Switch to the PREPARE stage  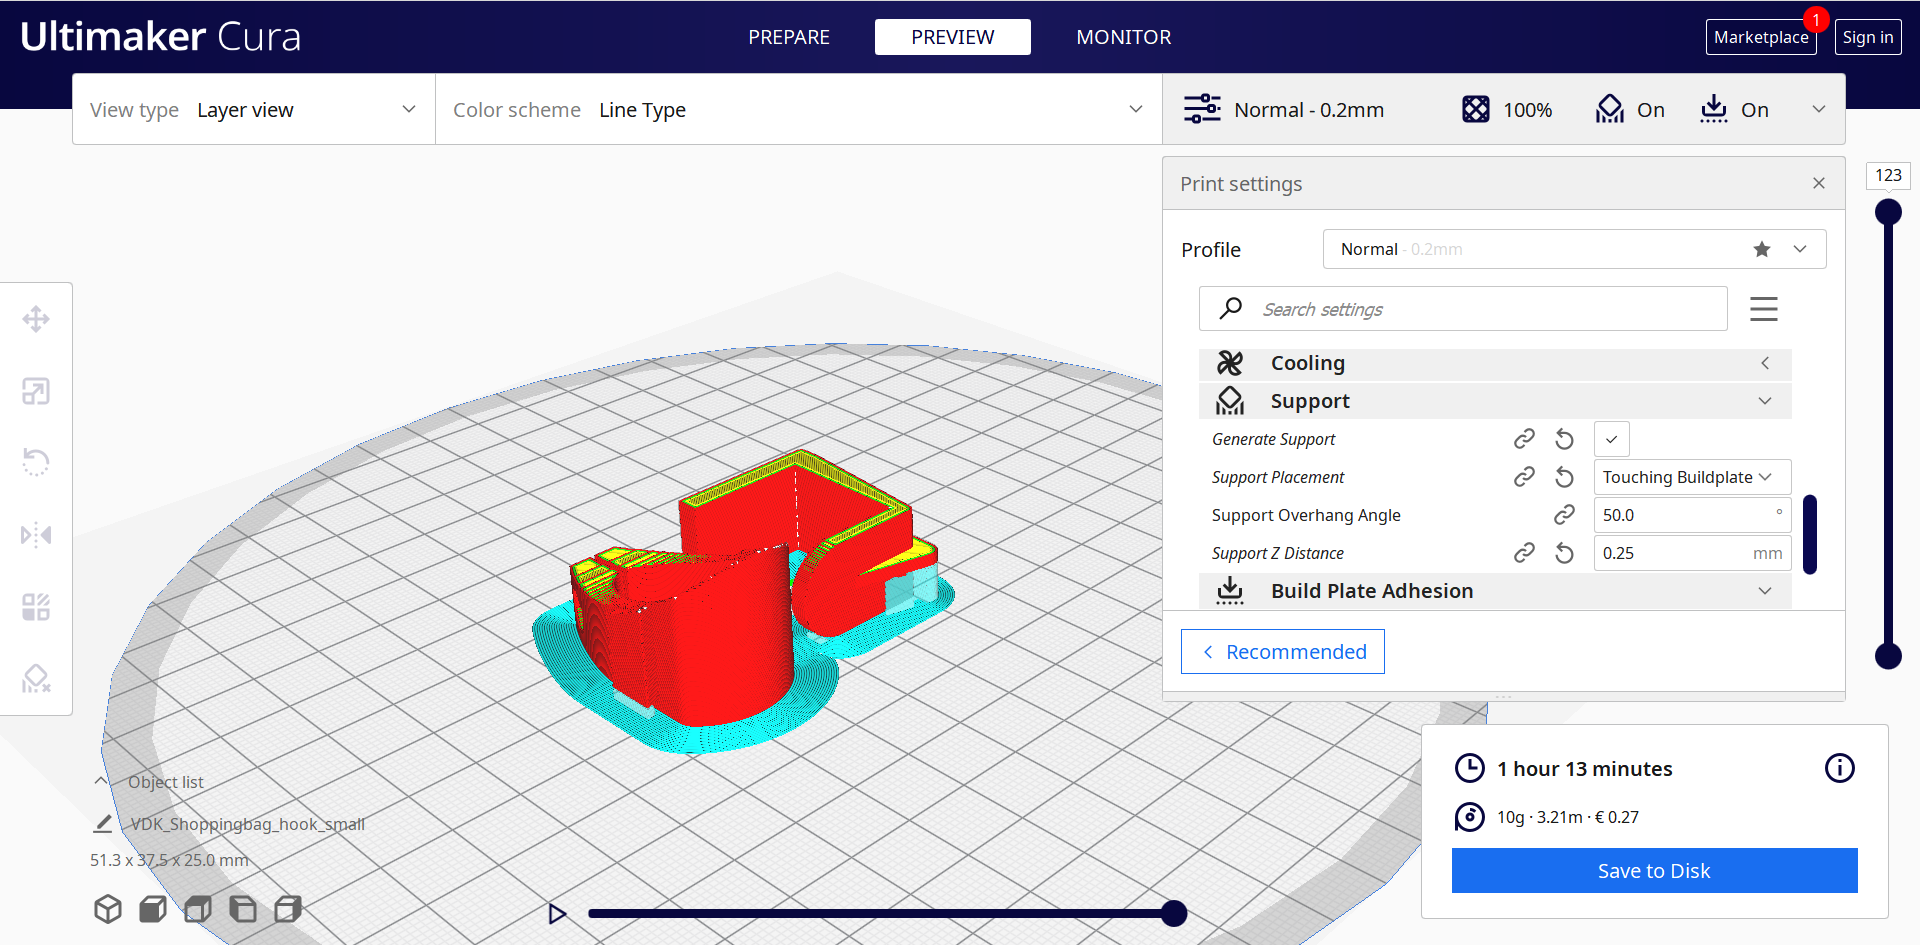click(789, 37)
